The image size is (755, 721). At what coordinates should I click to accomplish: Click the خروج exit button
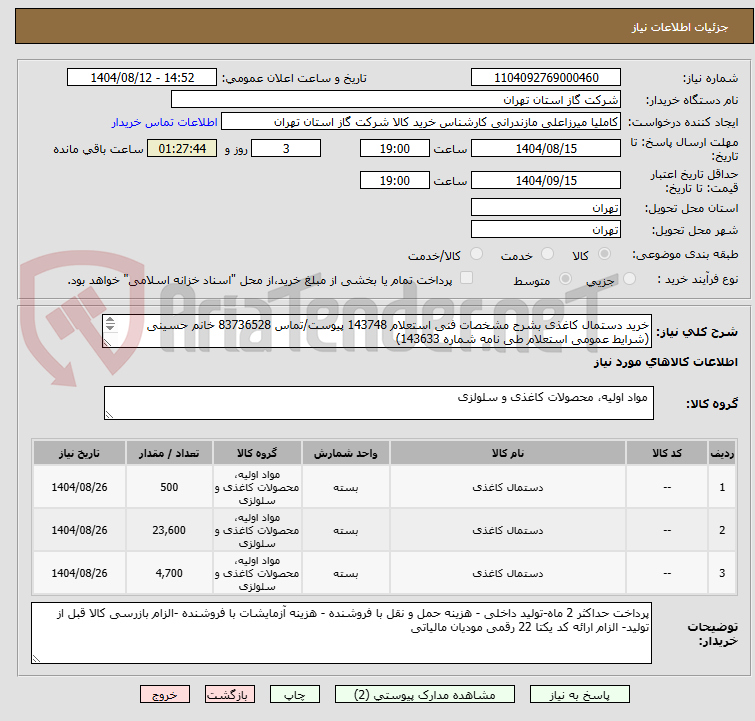[x=165, y=695]
